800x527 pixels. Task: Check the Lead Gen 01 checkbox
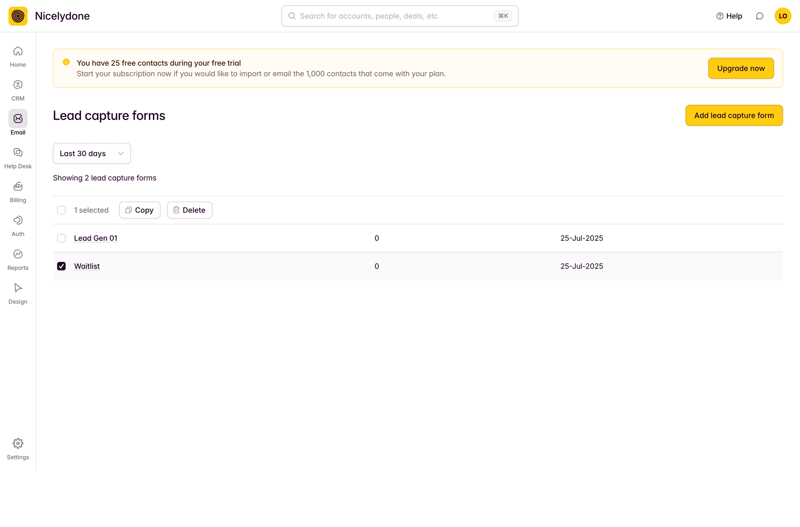[x=61, y=238]
